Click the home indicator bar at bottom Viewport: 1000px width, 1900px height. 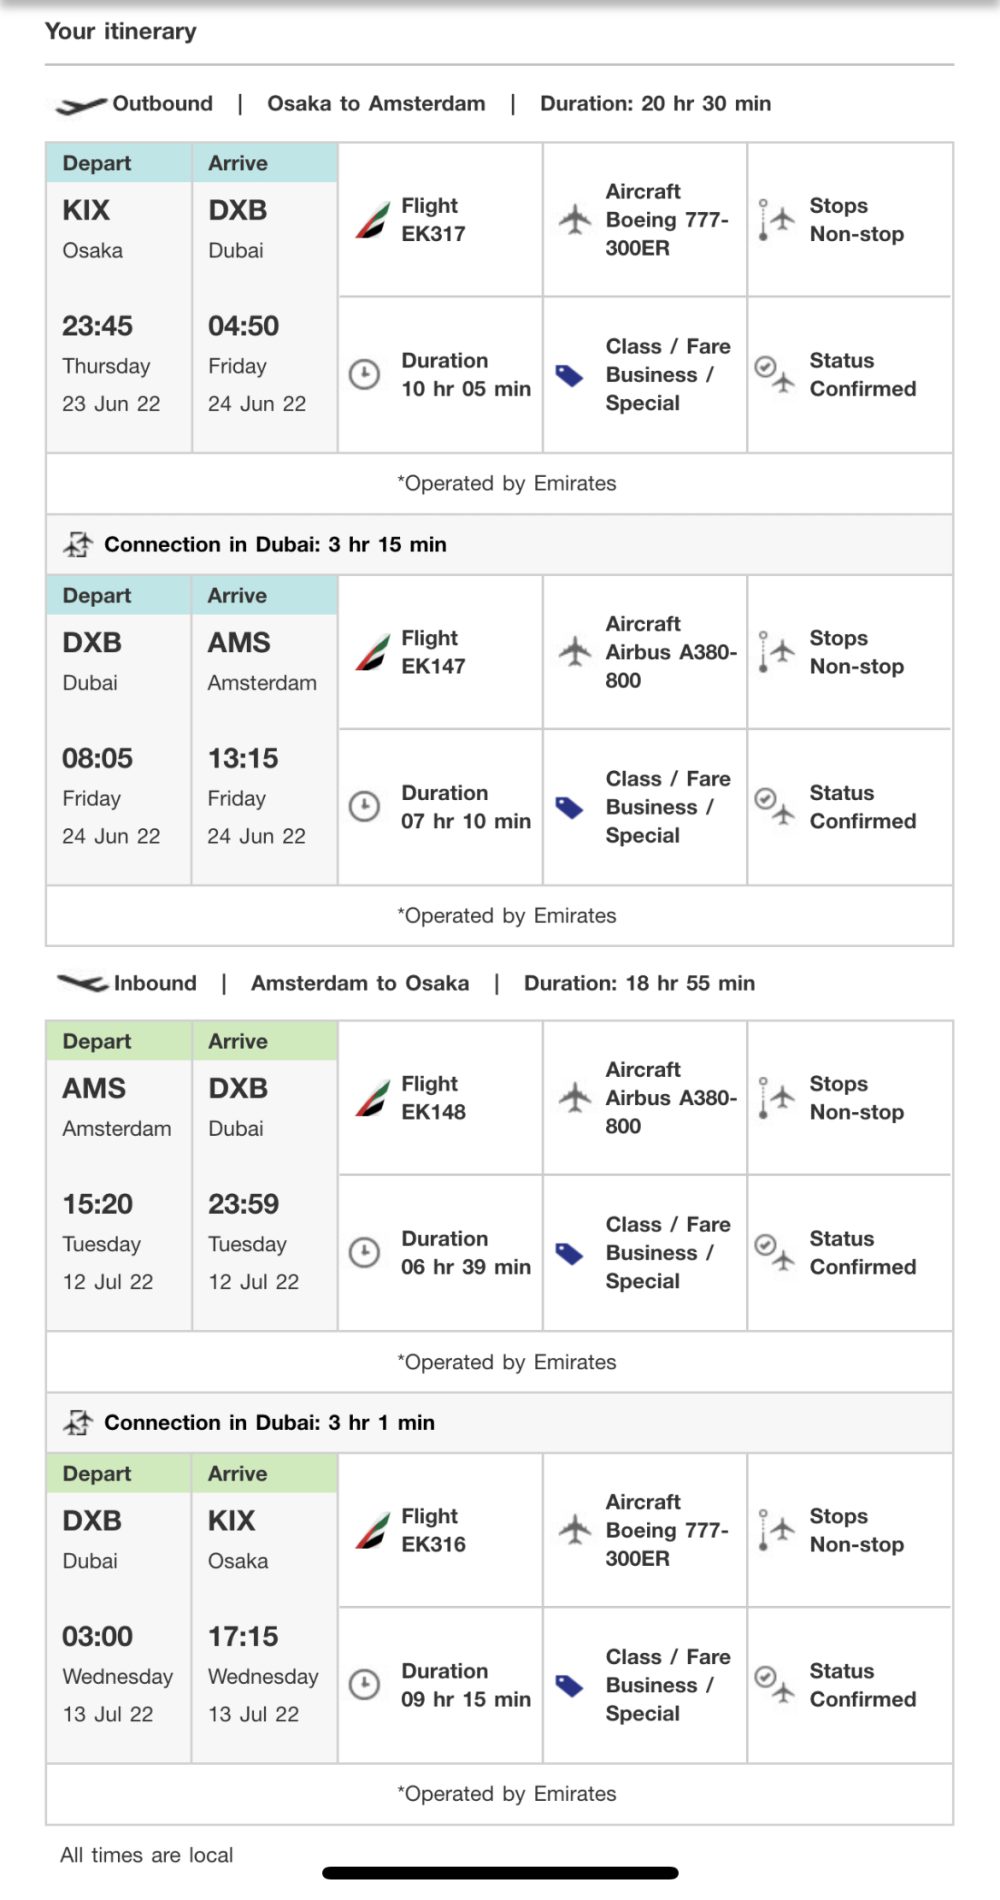tap(500, 1873)
